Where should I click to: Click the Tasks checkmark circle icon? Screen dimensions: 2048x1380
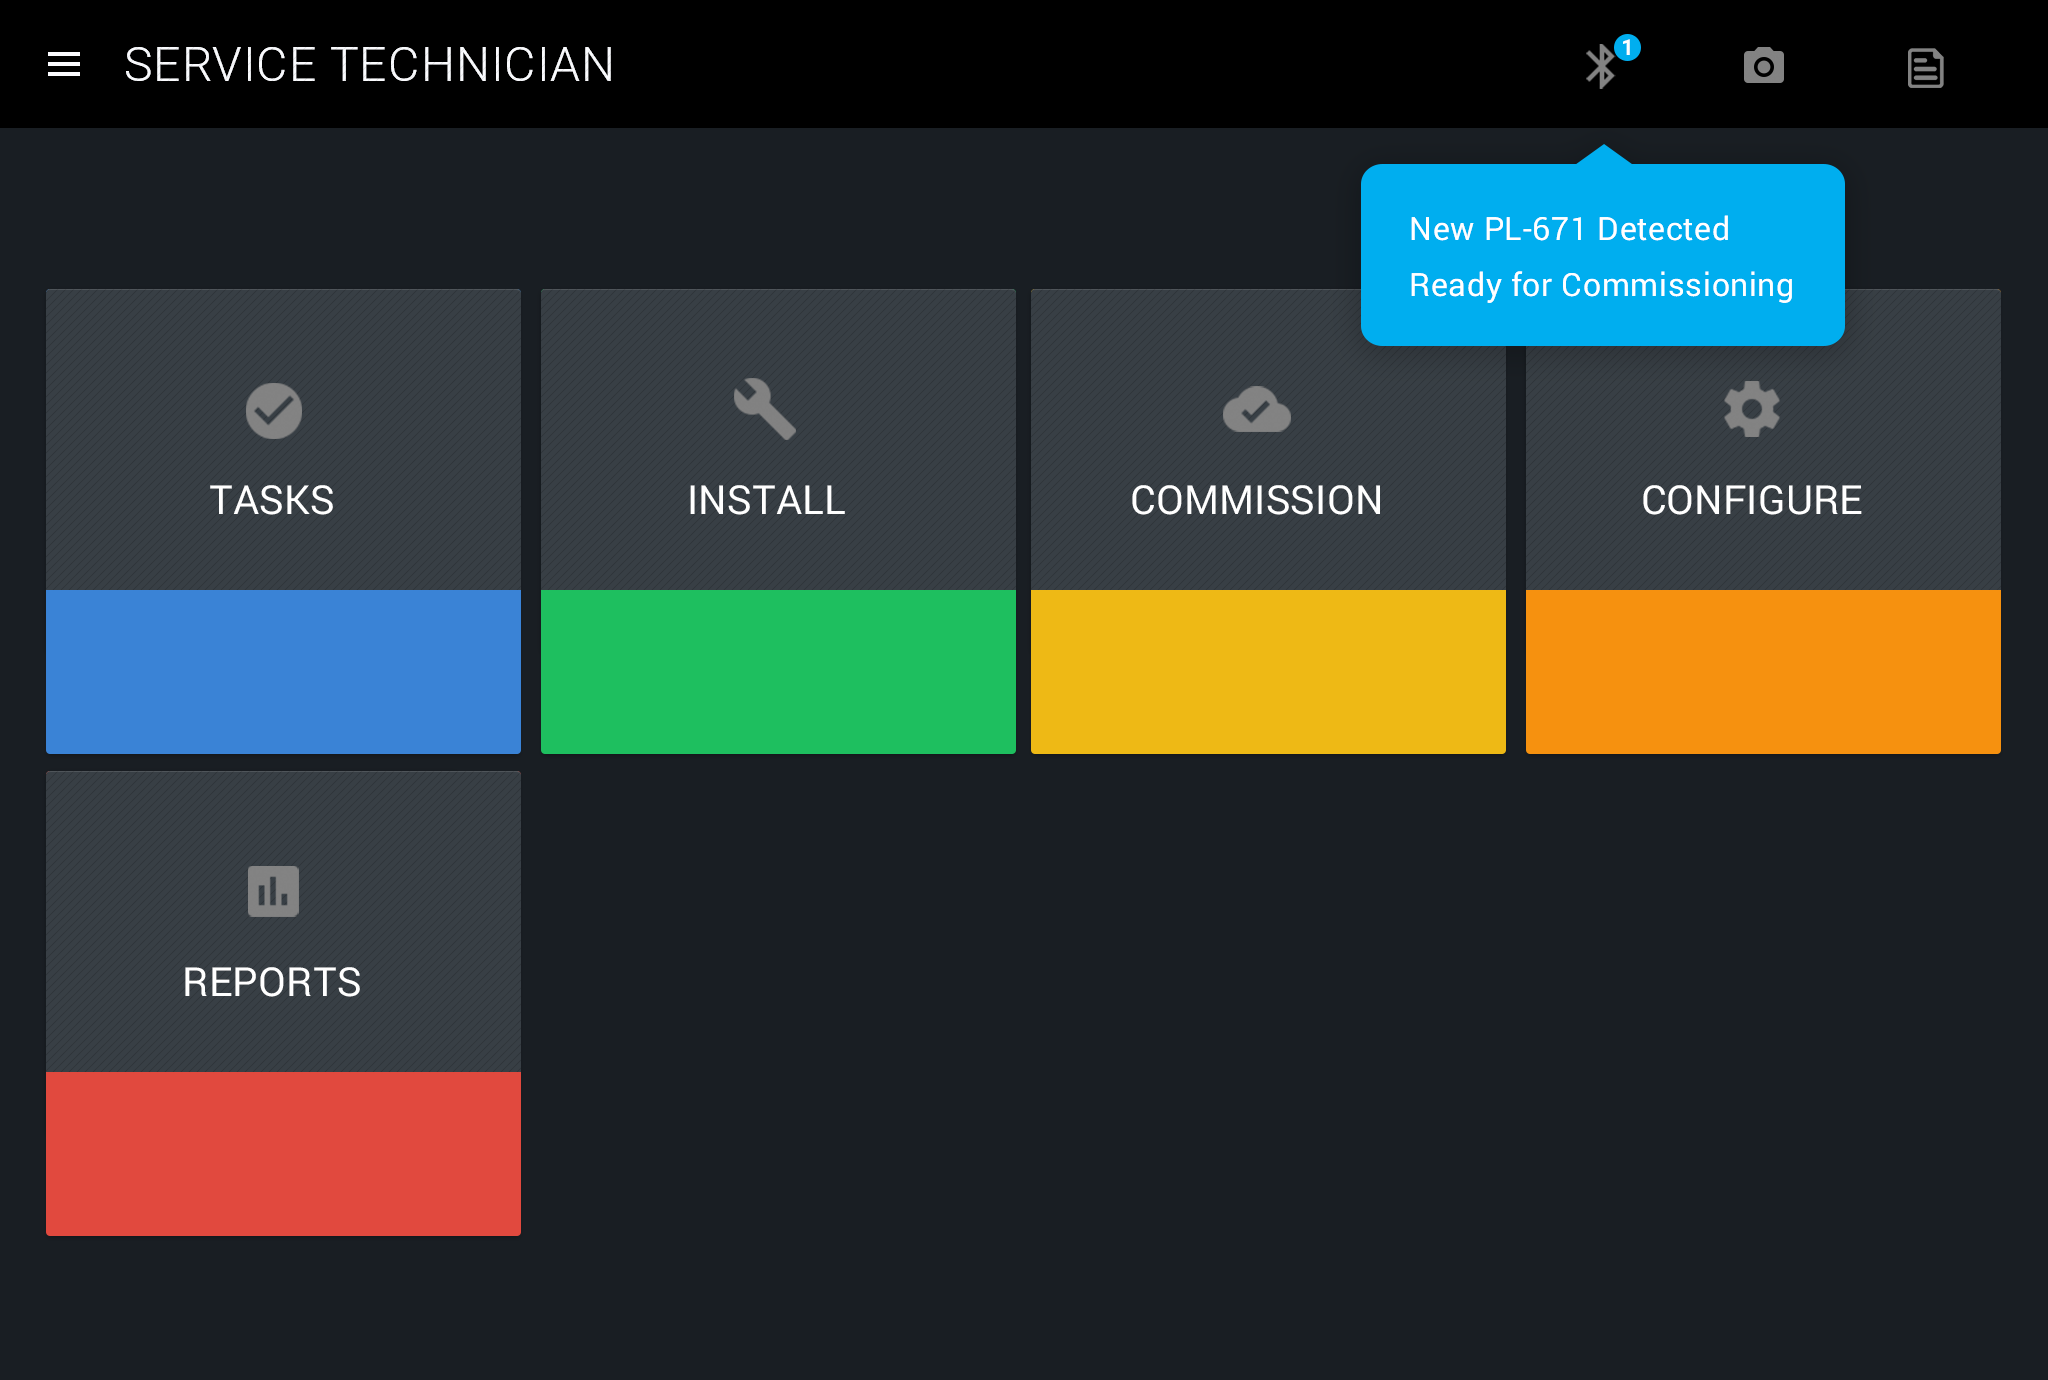coord(273,410)
